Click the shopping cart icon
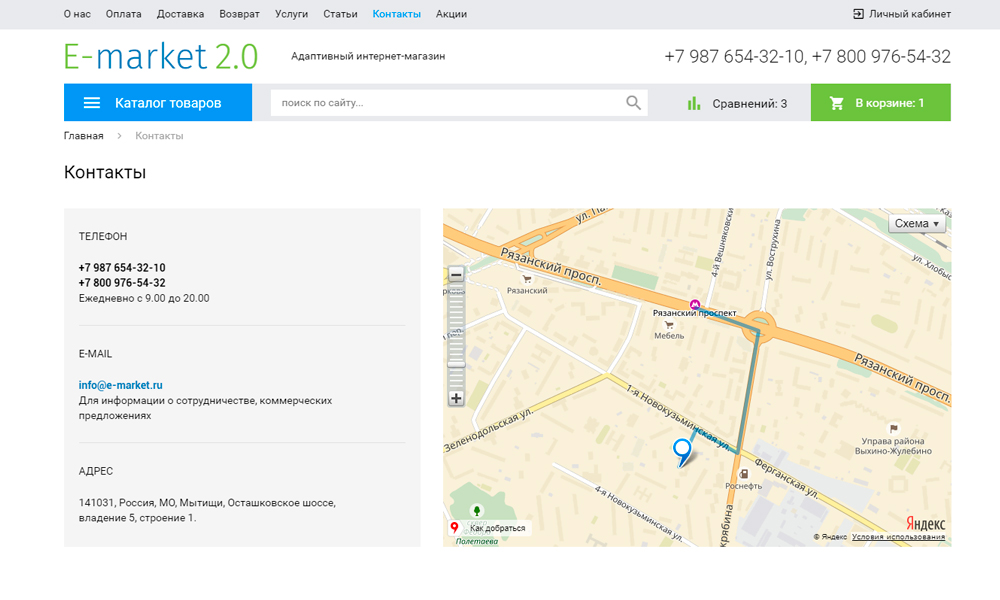The image size is (1000, 600). 836,103
